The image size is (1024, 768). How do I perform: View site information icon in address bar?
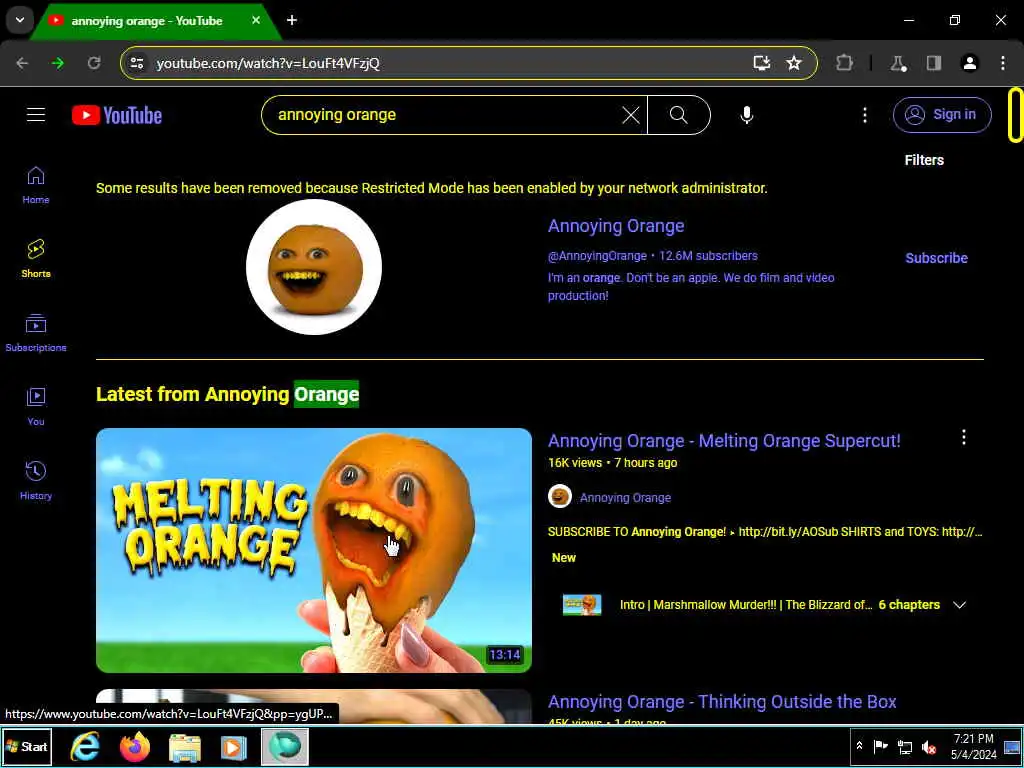pos(136,63)
